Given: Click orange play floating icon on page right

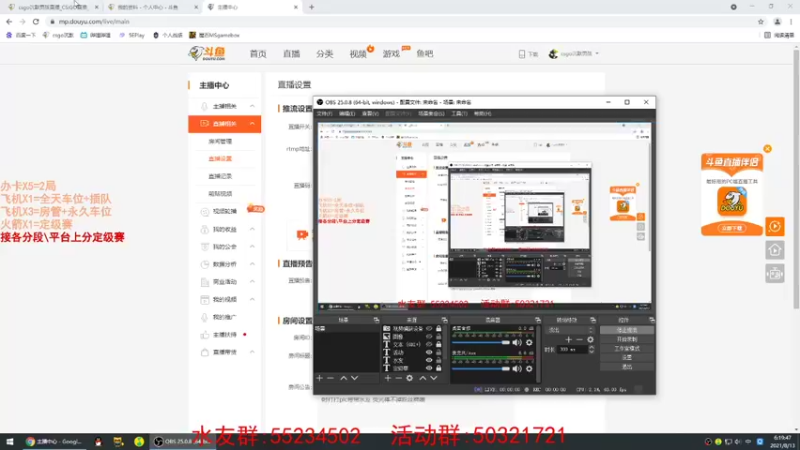Looking at the screenshot, I should coord(774,227).
